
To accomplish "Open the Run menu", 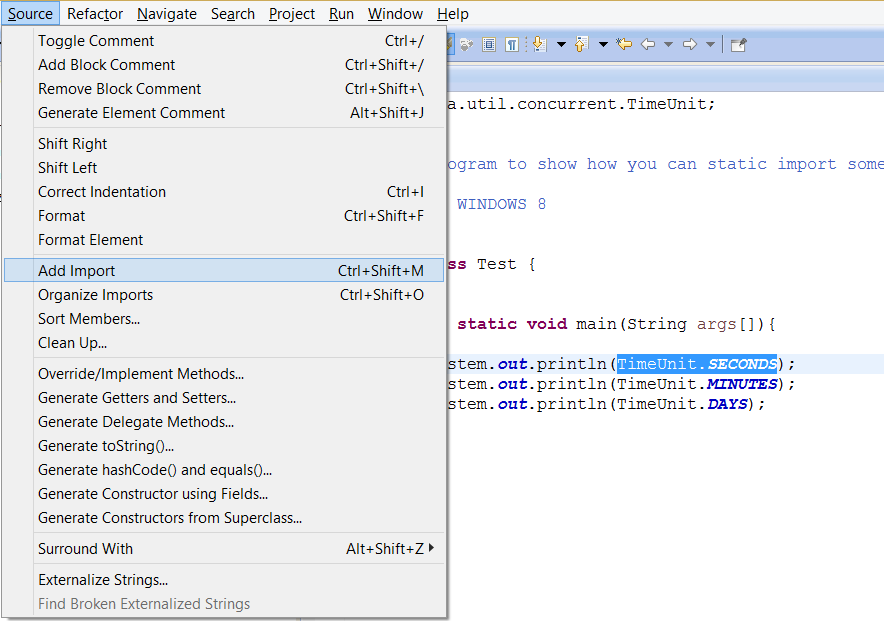I will pos(341,14).
